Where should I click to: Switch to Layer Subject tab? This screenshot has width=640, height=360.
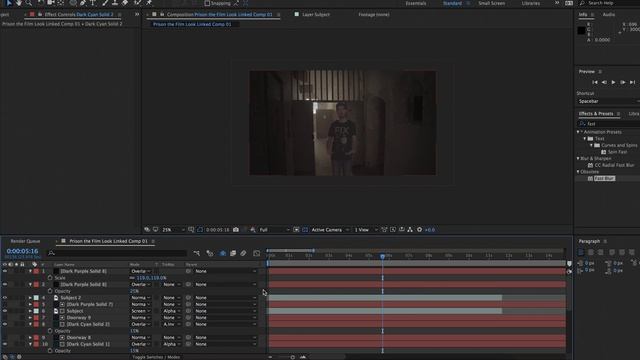pos(316,14)
